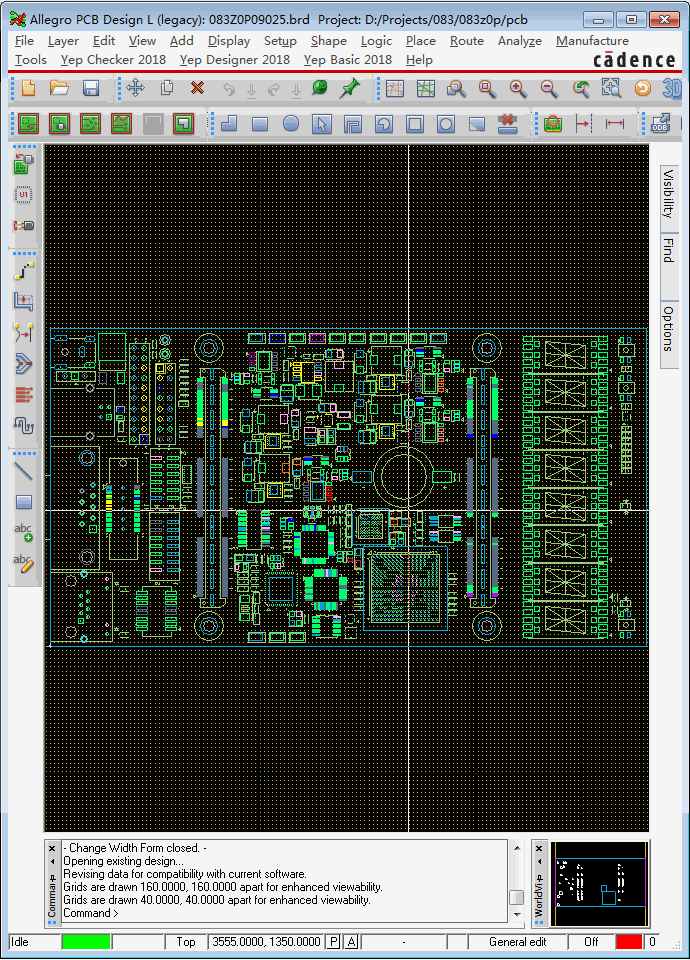Click the Place Manually component icon

[x=24, y=164]
